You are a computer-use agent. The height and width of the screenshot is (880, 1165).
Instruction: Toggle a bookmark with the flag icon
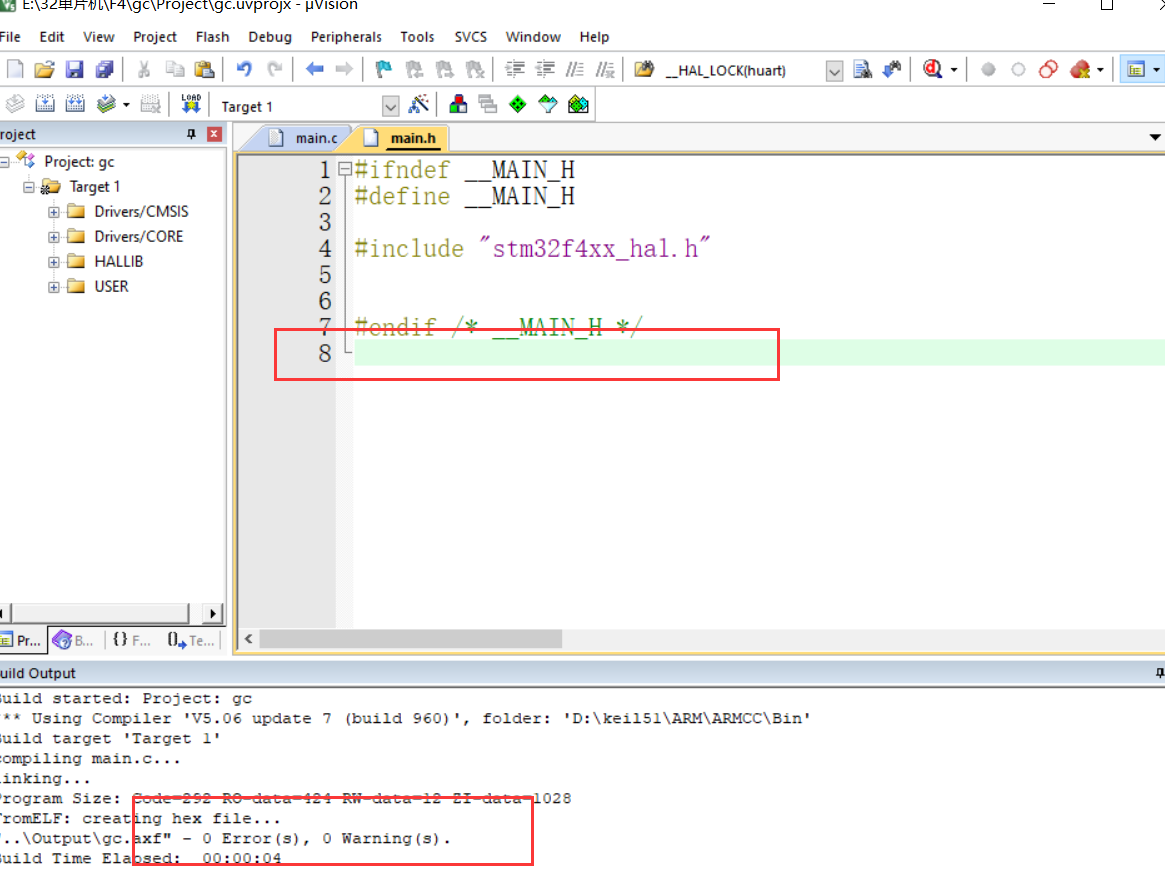pos(383,69)
